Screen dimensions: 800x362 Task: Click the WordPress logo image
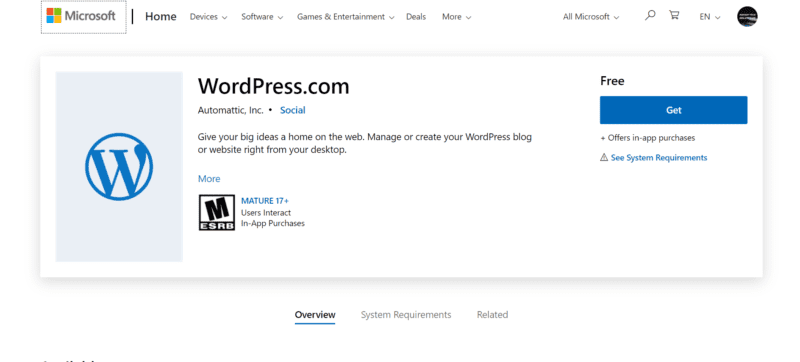[x=119, y=167]
